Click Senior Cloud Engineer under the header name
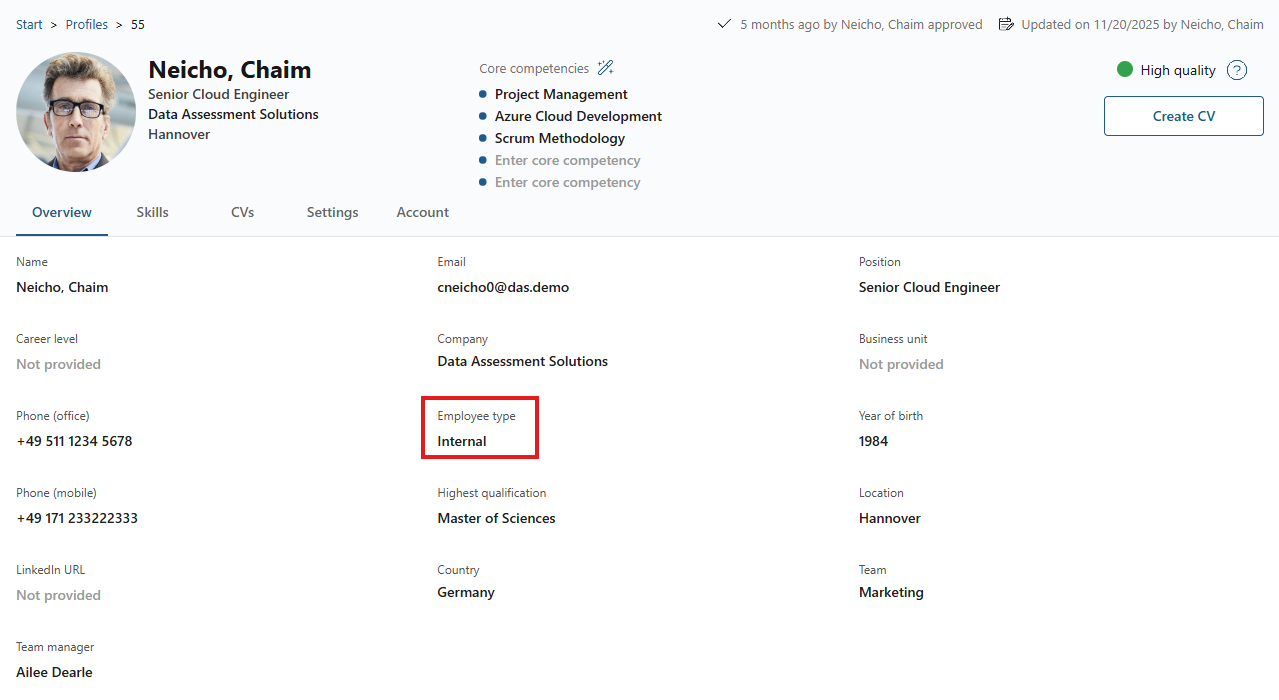This screenshot has height=700, width=1279. pos(218,94)
